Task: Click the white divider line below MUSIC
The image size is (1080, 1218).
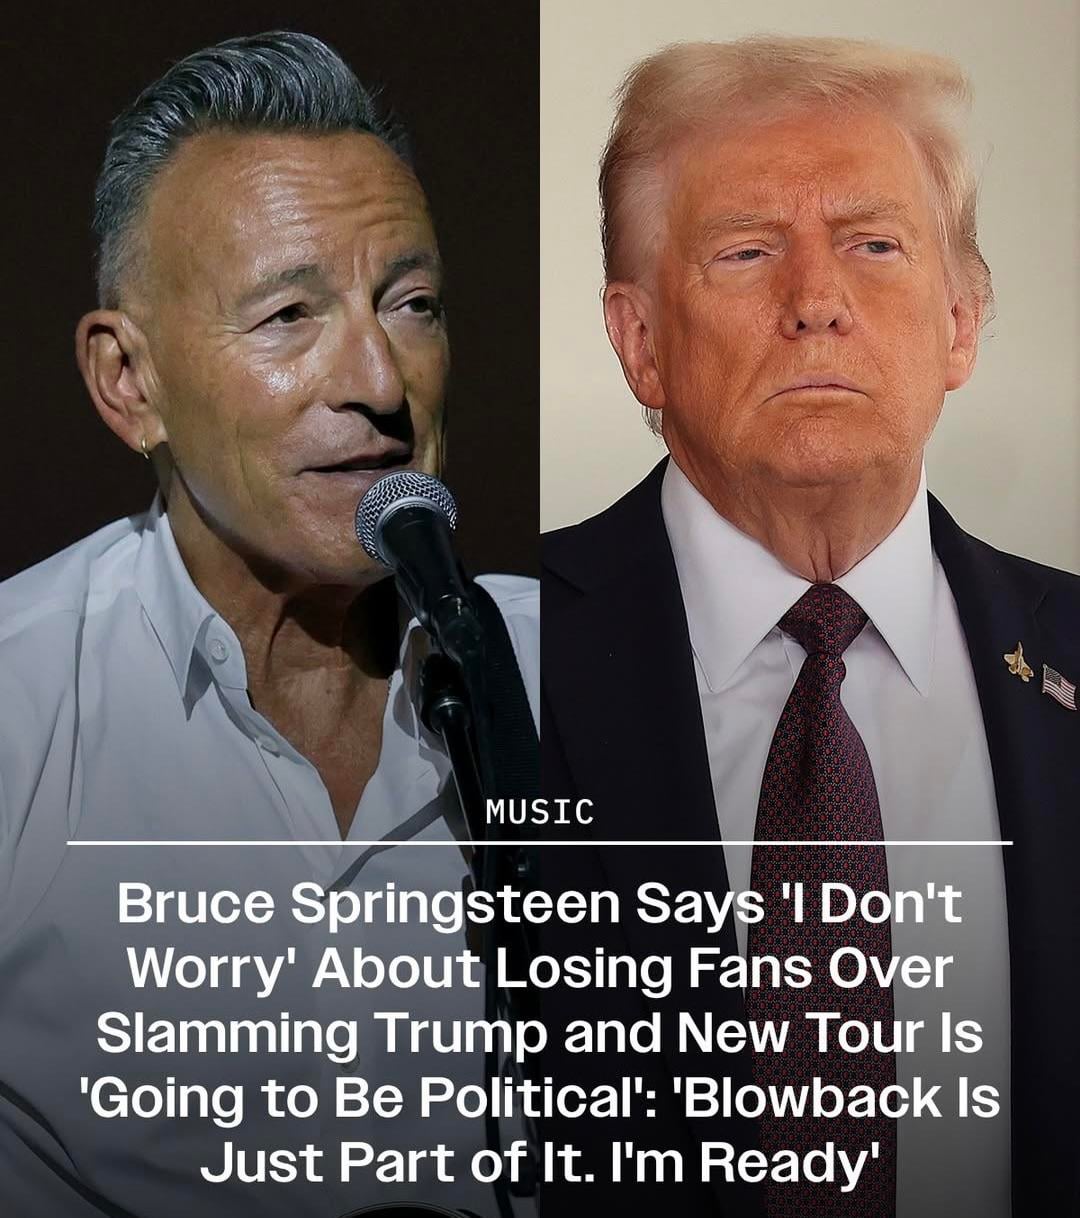Action: pos(540,843)
